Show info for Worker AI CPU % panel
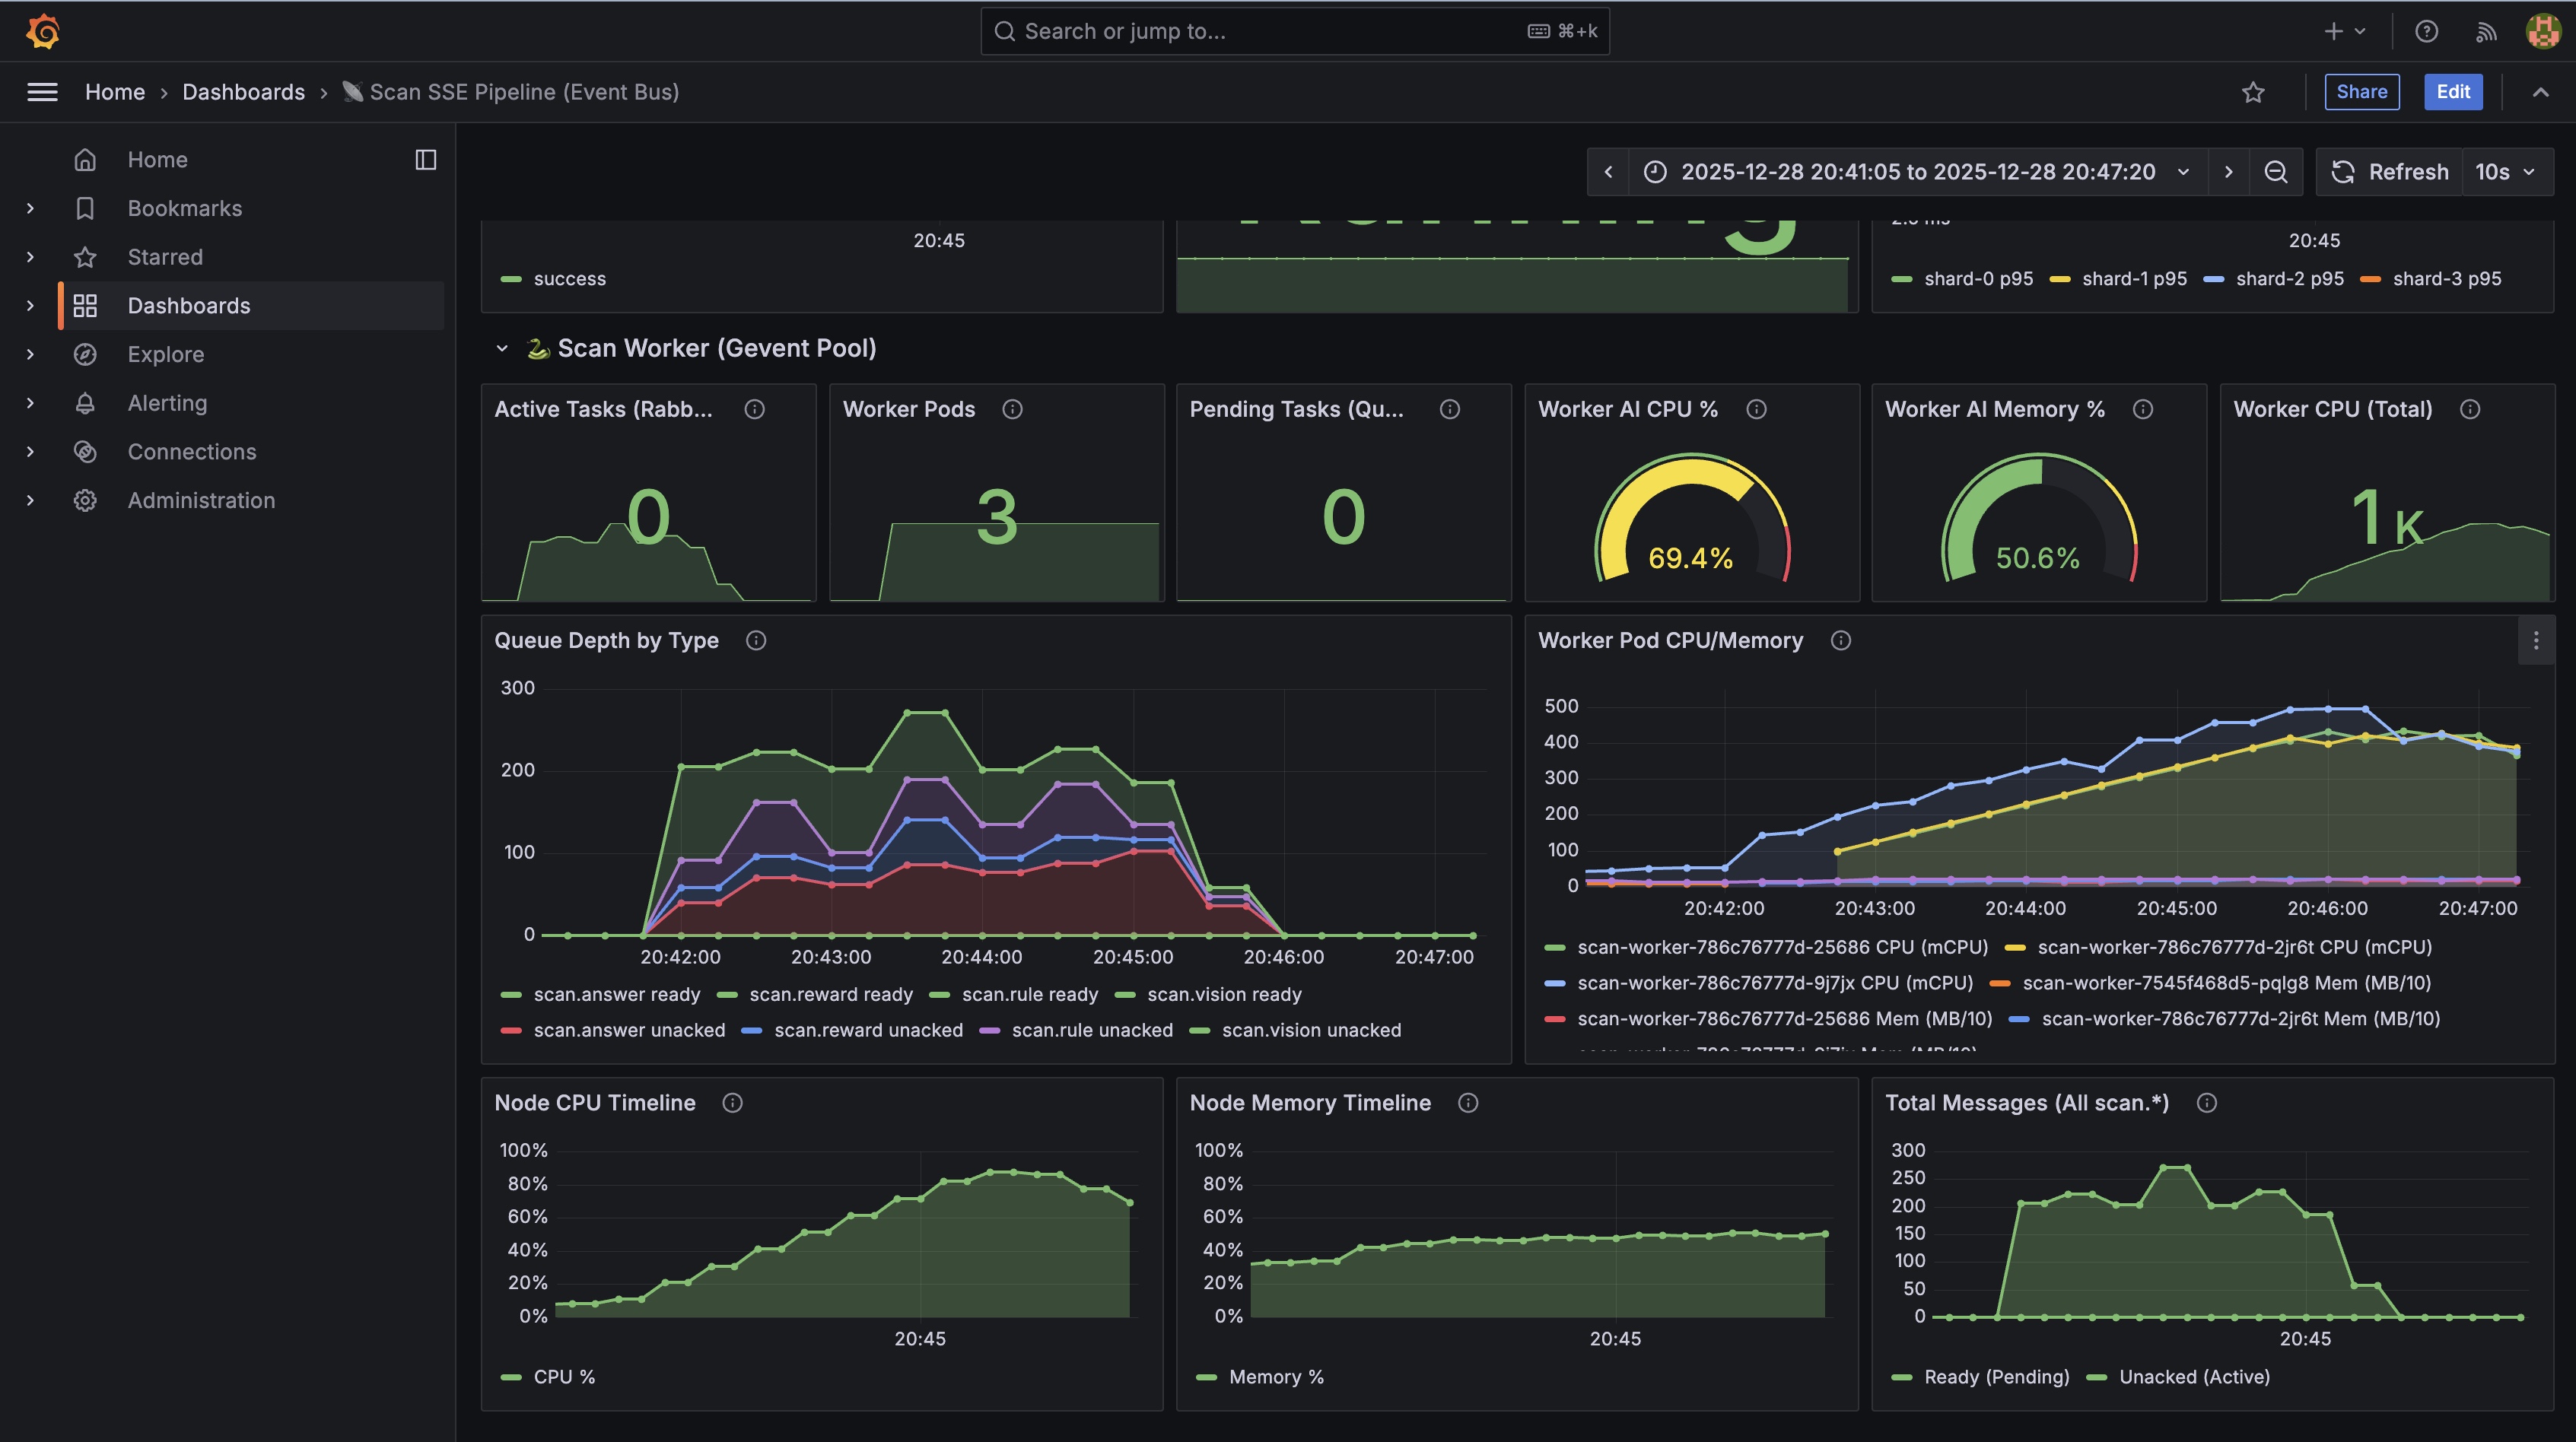The height and width of the screenshot is (1442, 2576). point(1756,409)
